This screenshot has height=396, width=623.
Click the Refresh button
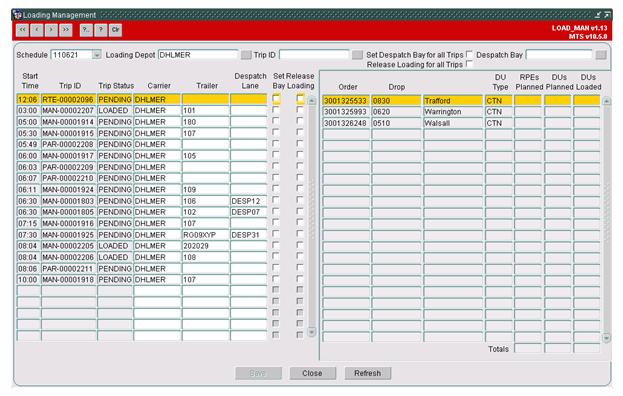point(368,373)
